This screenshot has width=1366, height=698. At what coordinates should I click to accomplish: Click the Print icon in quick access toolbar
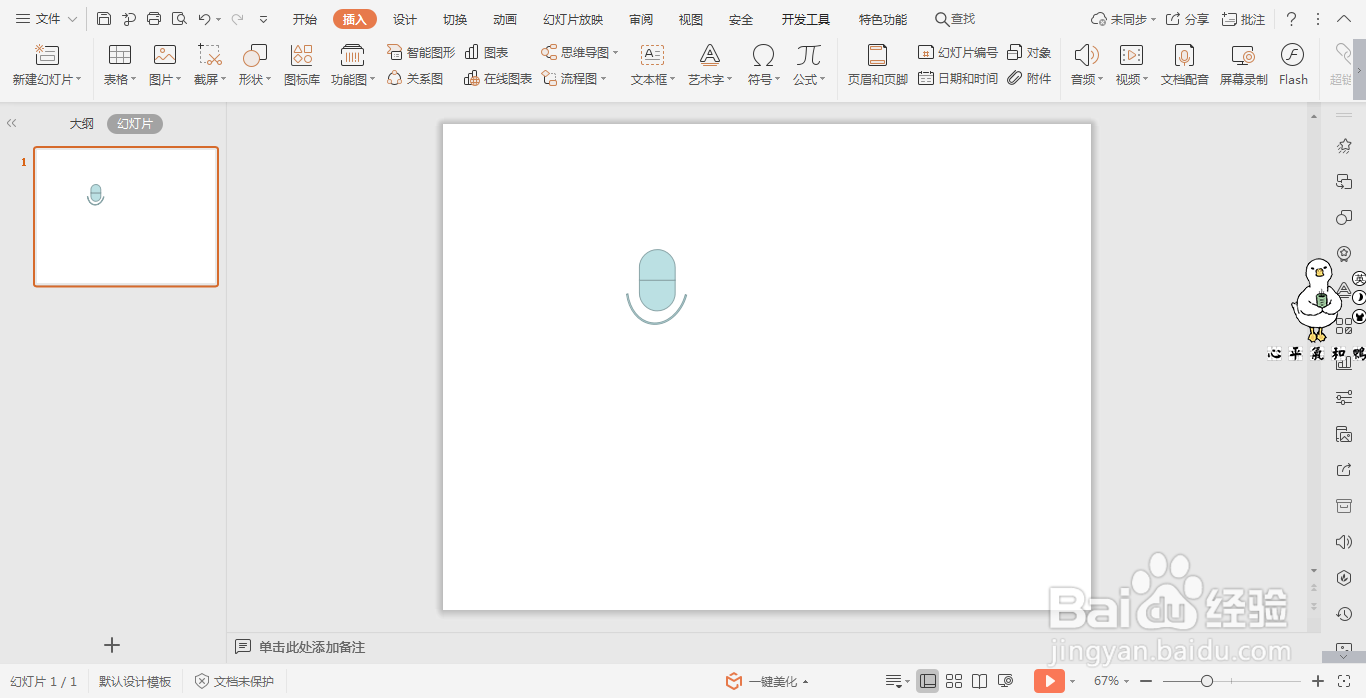[x=154, y=19]
